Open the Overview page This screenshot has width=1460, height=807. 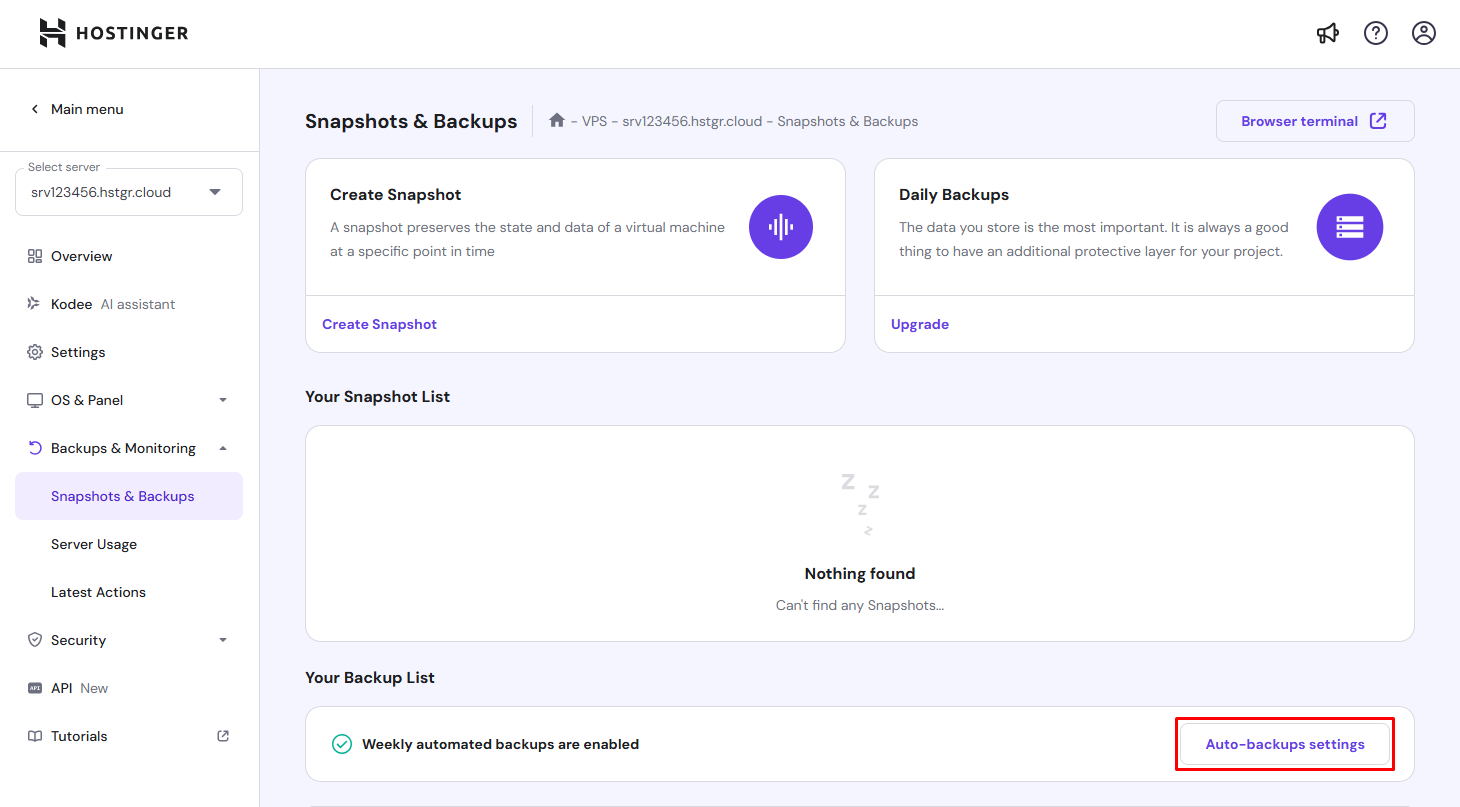click(82, 256)
